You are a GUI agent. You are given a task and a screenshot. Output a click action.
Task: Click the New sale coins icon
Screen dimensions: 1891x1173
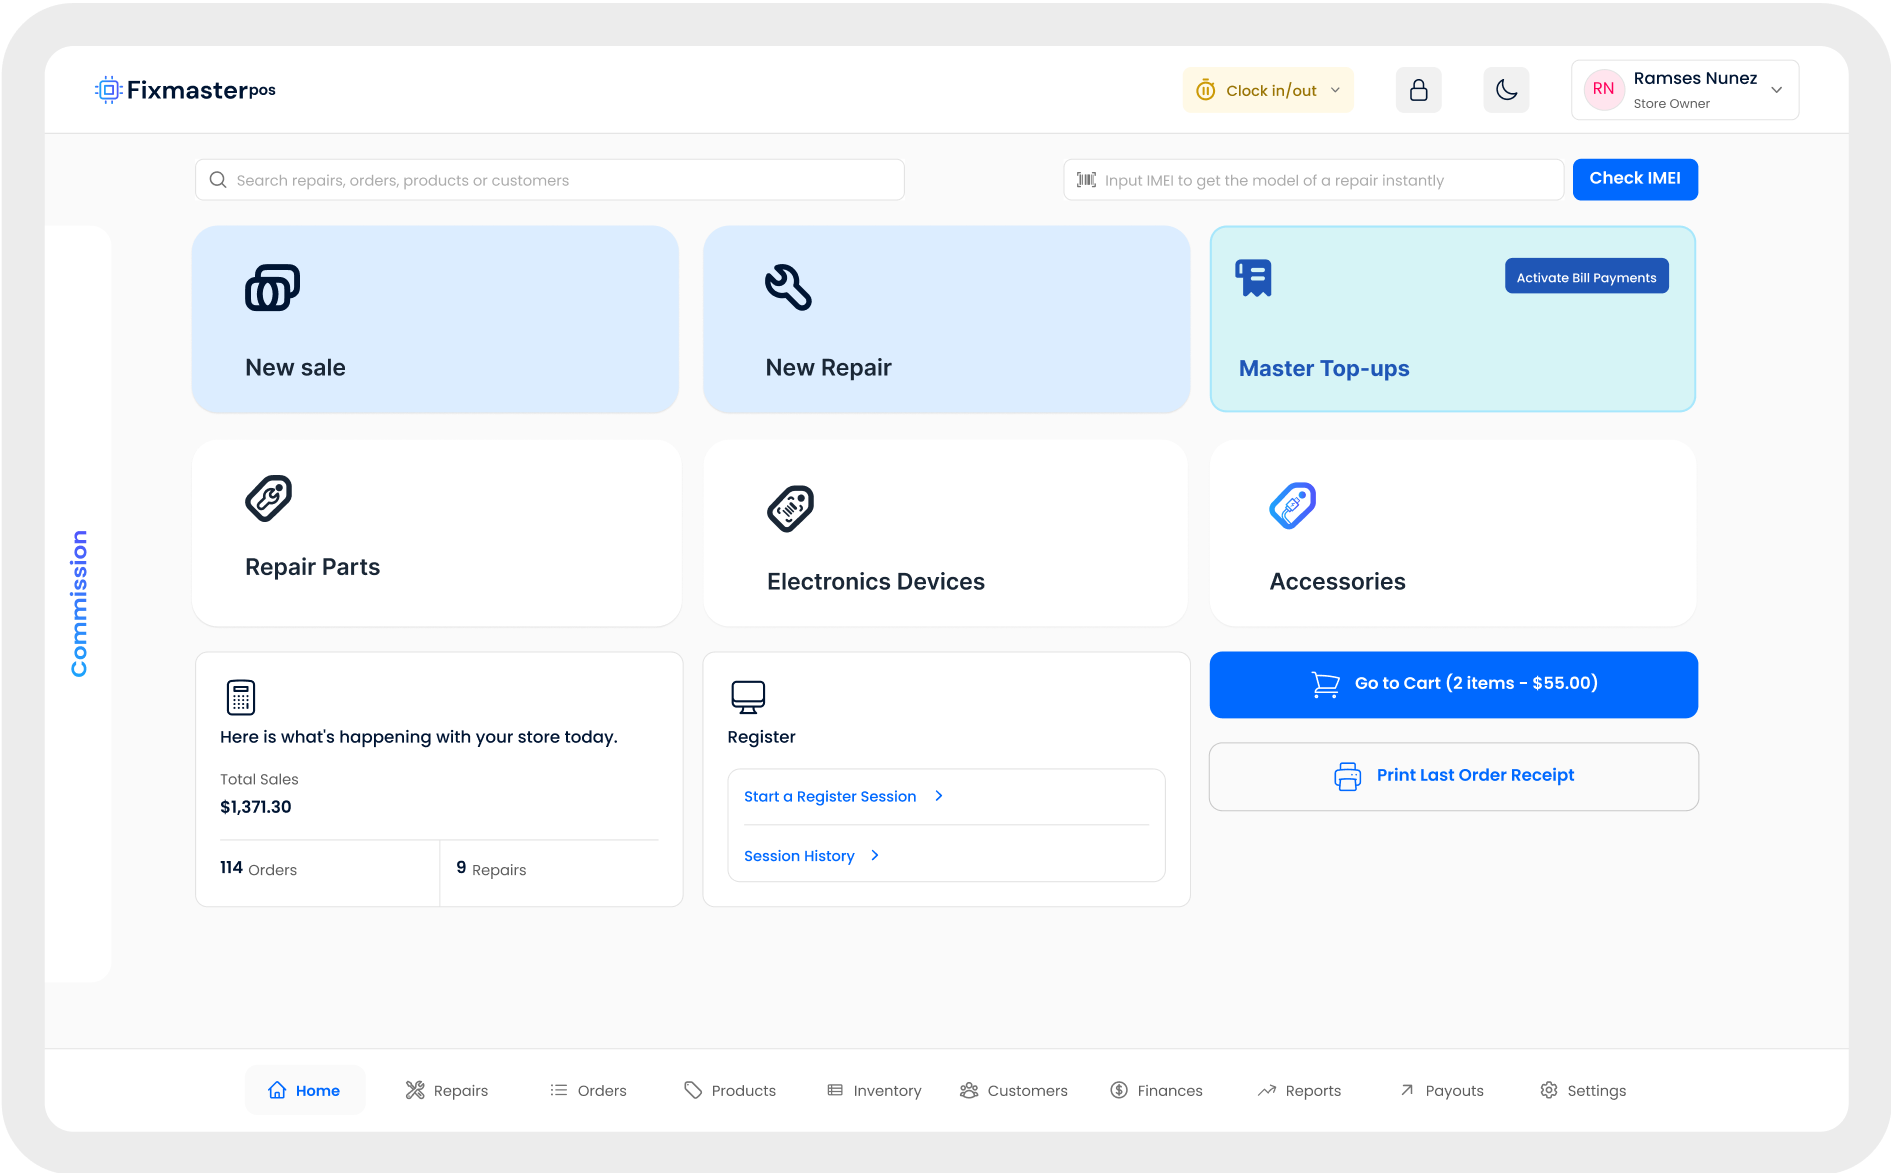tap(272, 288)
